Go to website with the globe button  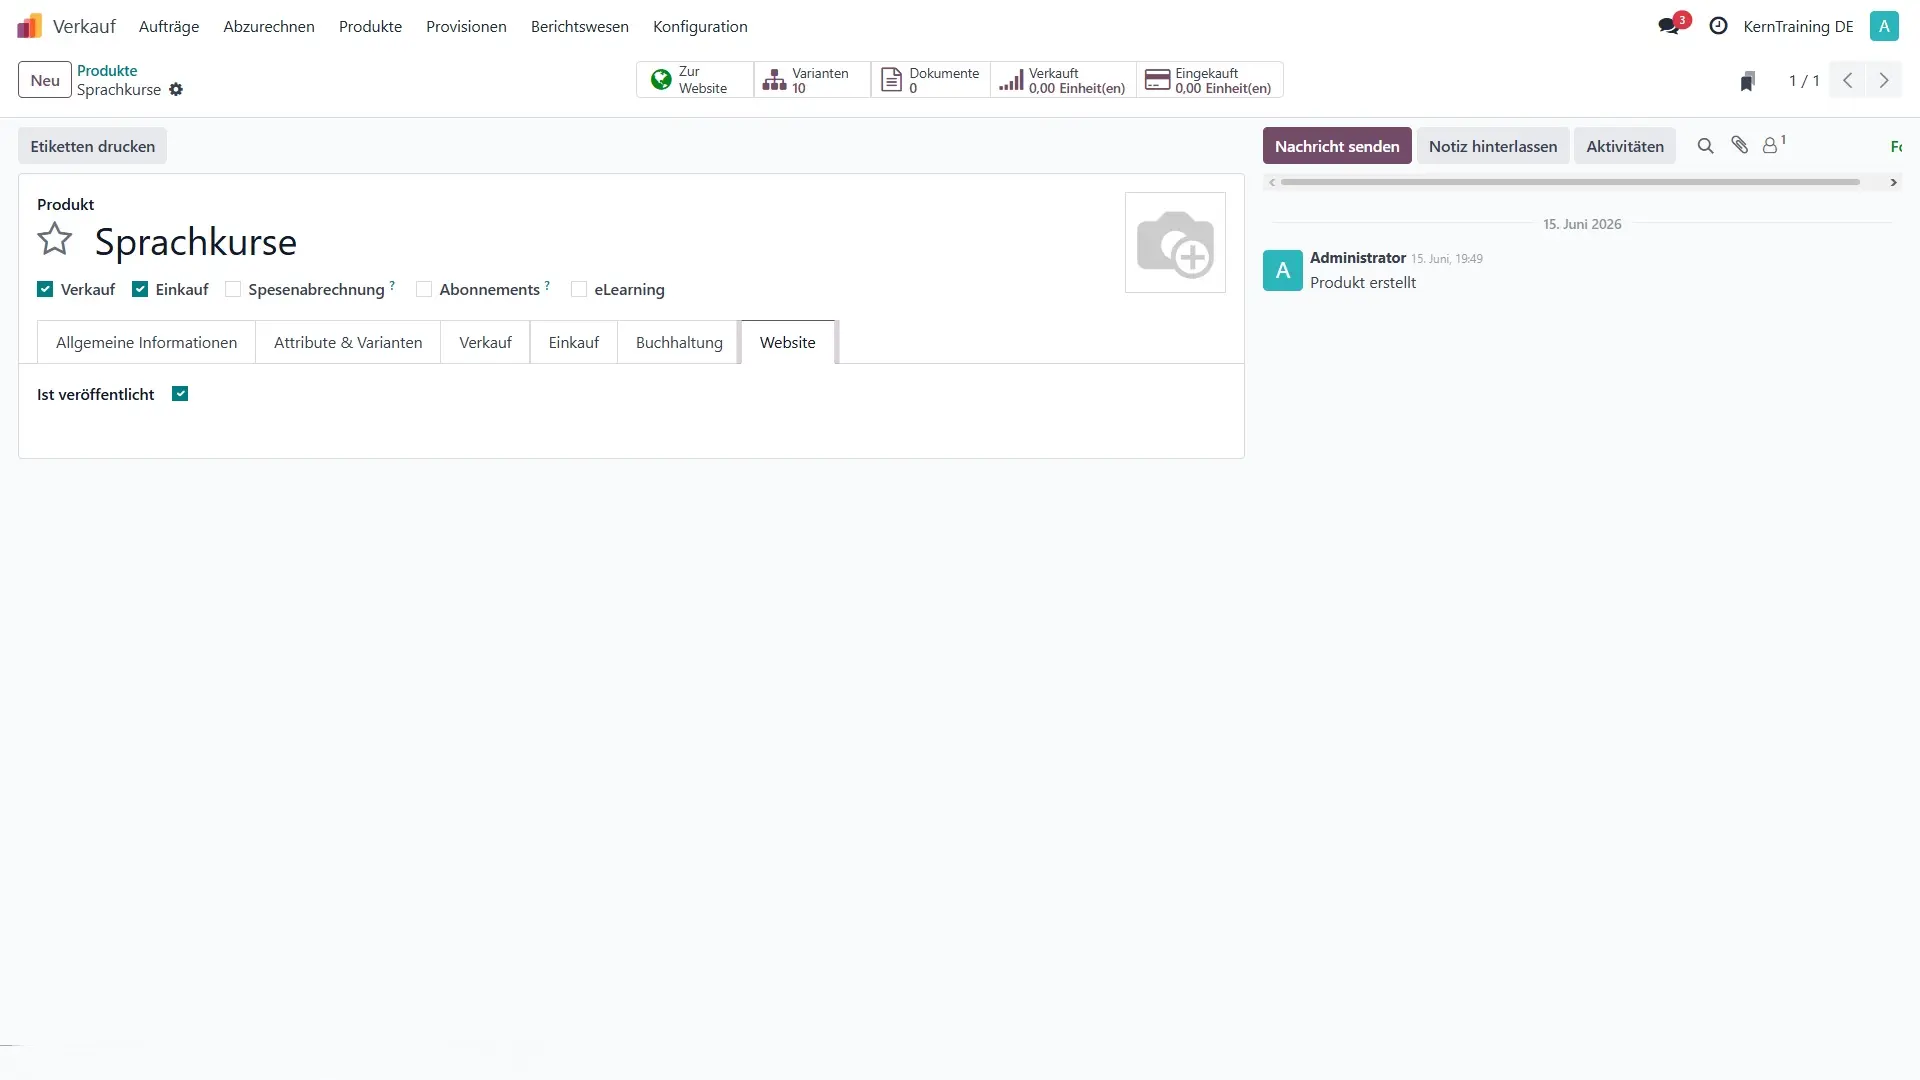(x=695, y=80)
